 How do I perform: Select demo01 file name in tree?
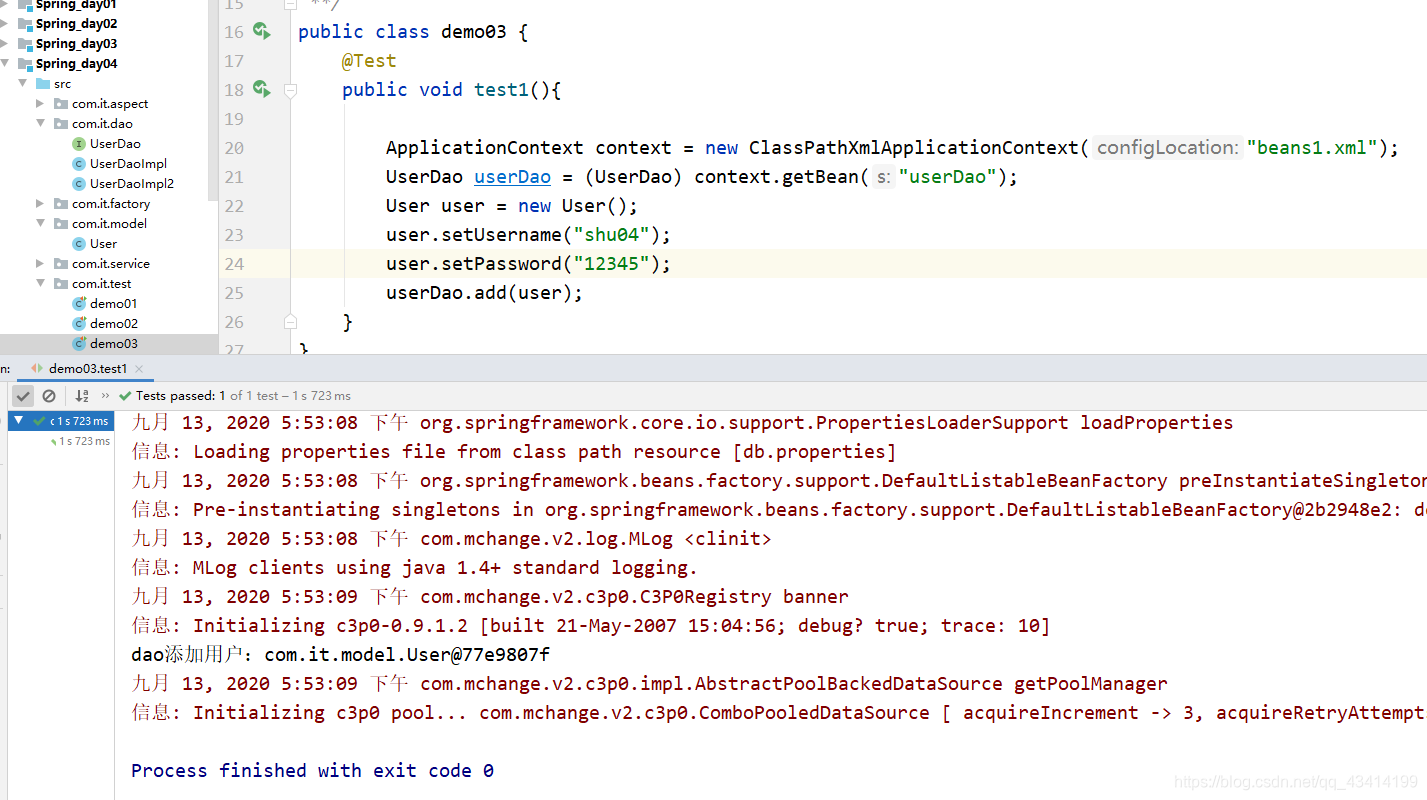click(x=114, y=303)
